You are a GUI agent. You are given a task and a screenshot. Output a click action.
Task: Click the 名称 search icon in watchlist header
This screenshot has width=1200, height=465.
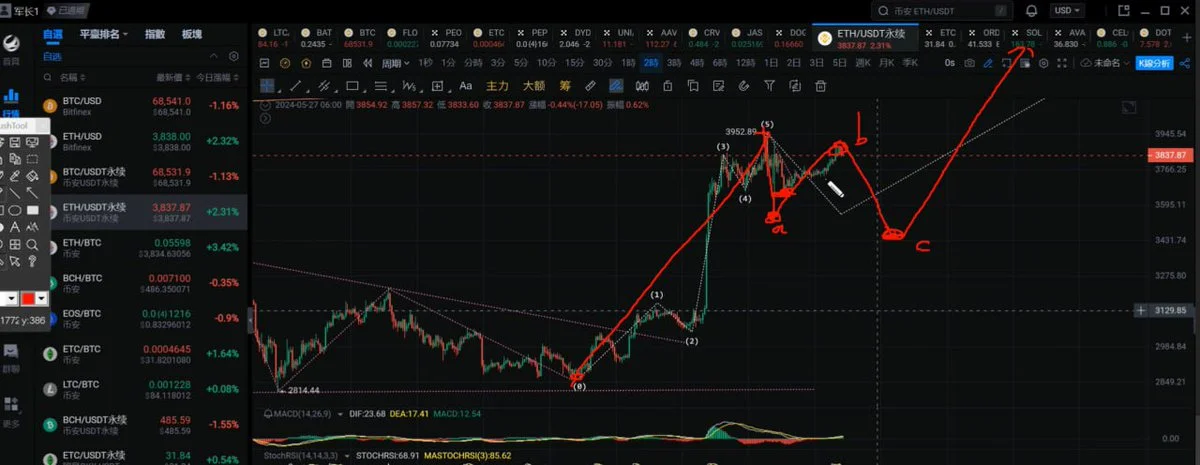[x=47, y=77]
